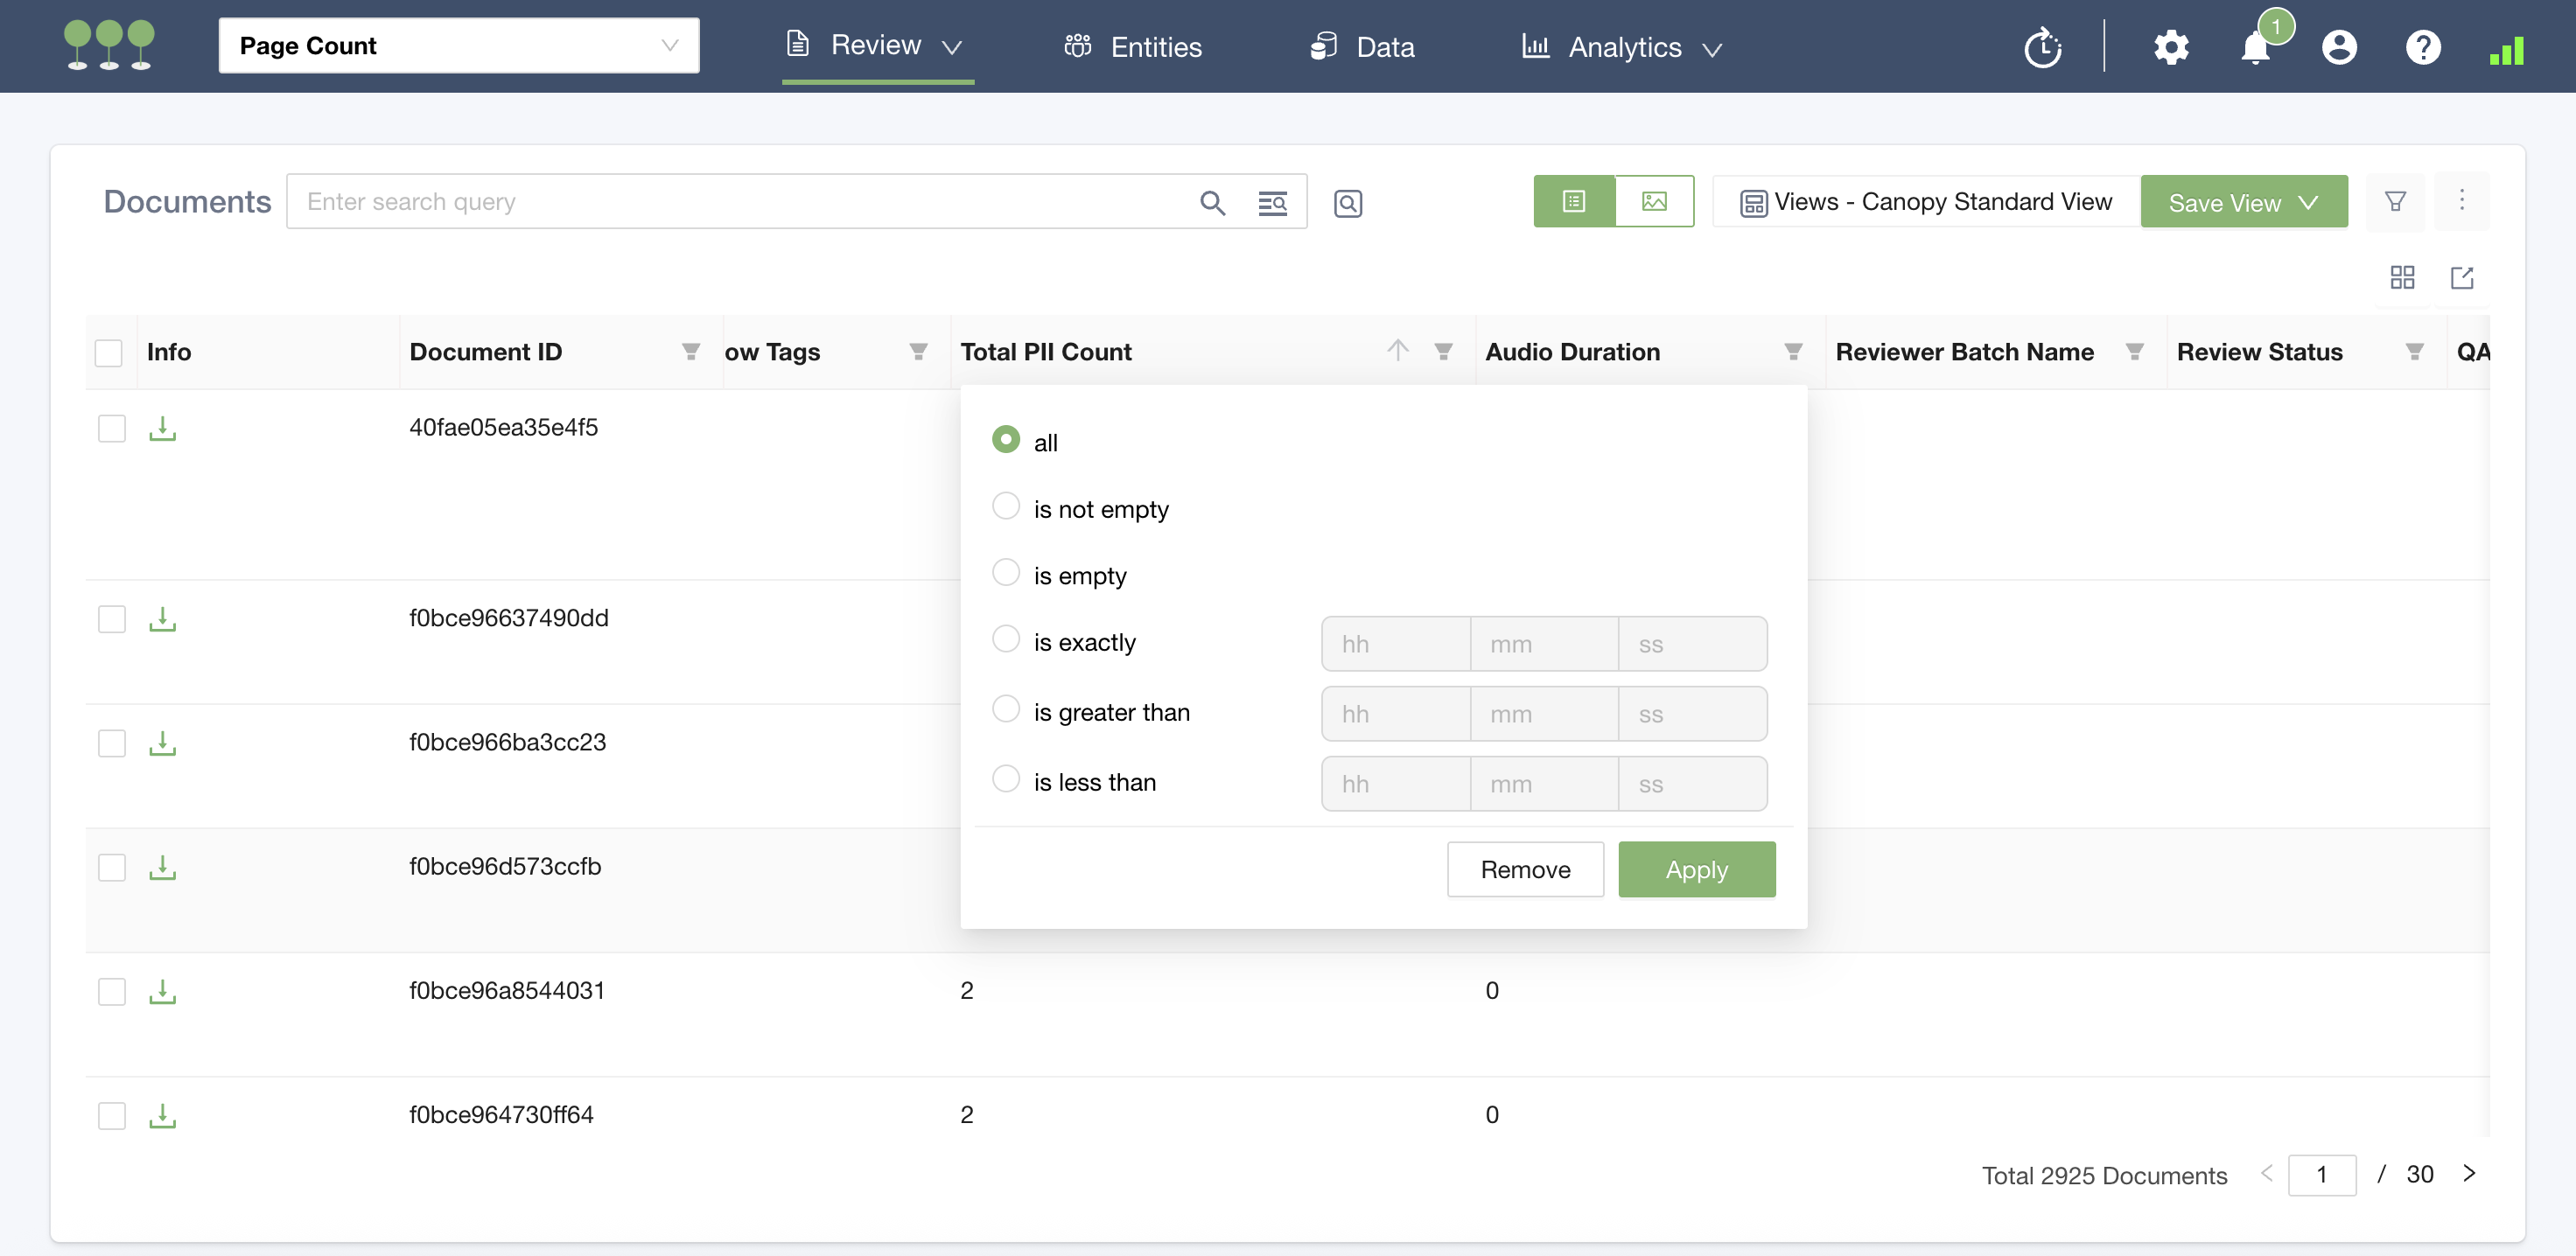Switch to image thumbnail view

pos(1654,201)
